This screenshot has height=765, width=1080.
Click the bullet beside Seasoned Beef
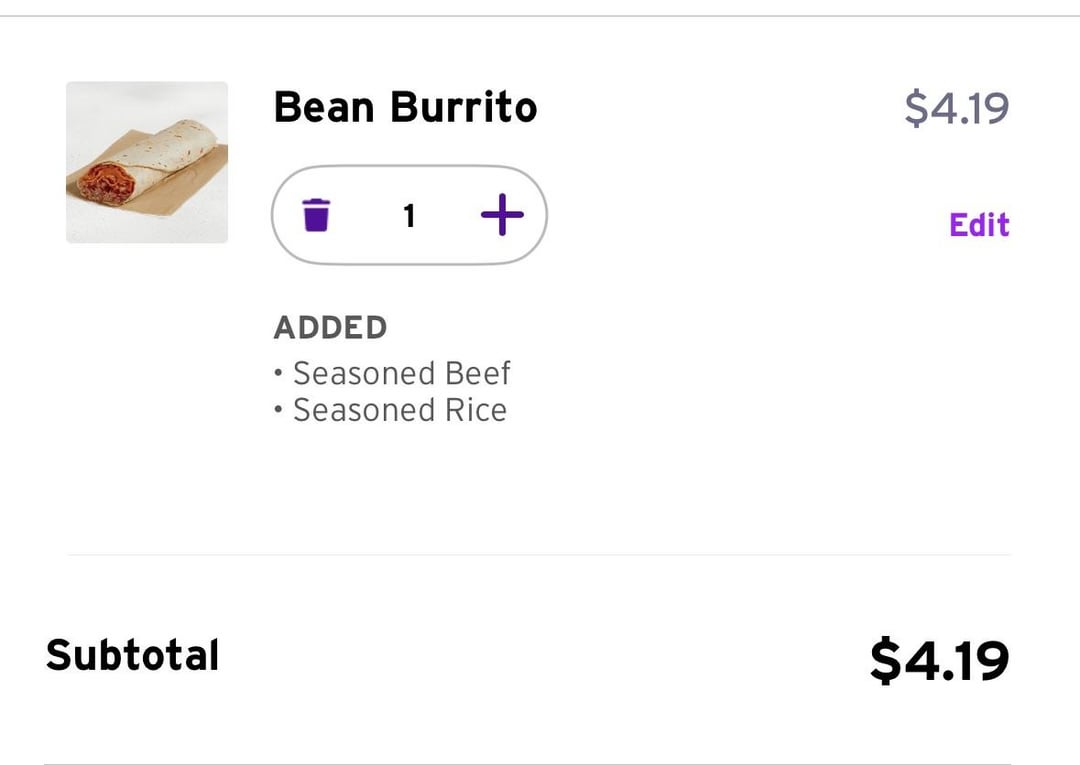click(278, 375)
